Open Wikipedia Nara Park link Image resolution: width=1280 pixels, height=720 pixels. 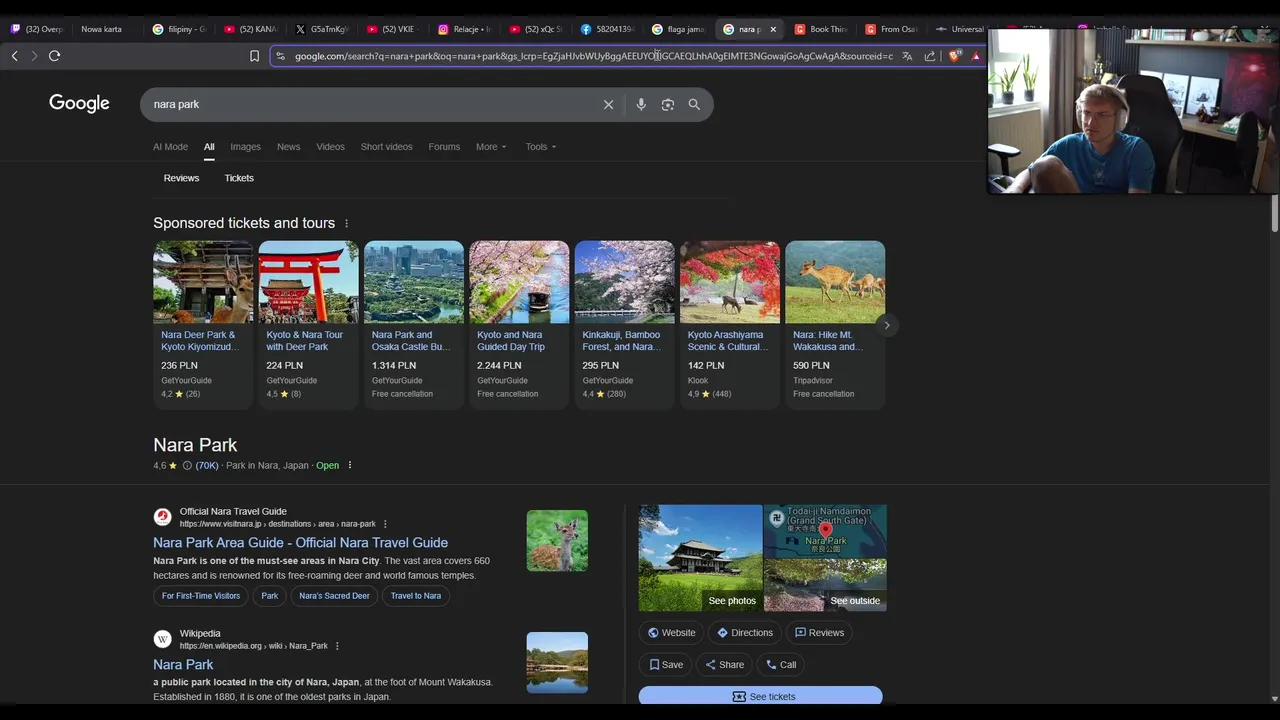[x=183, y=664]
